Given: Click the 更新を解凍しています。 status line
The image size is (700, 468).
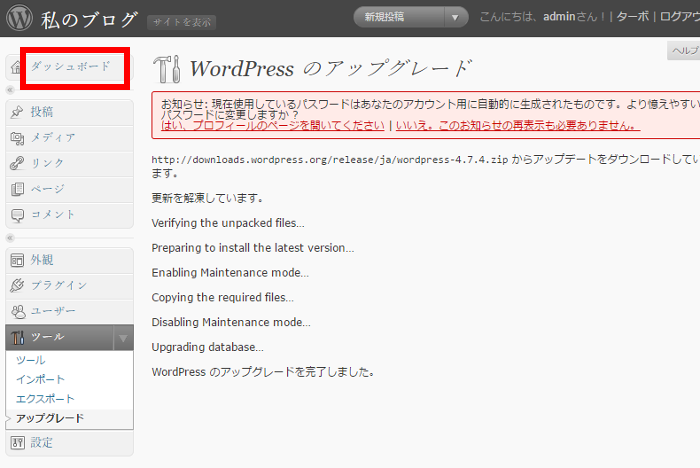Looking at the screenshot, I should pos(207,198).
